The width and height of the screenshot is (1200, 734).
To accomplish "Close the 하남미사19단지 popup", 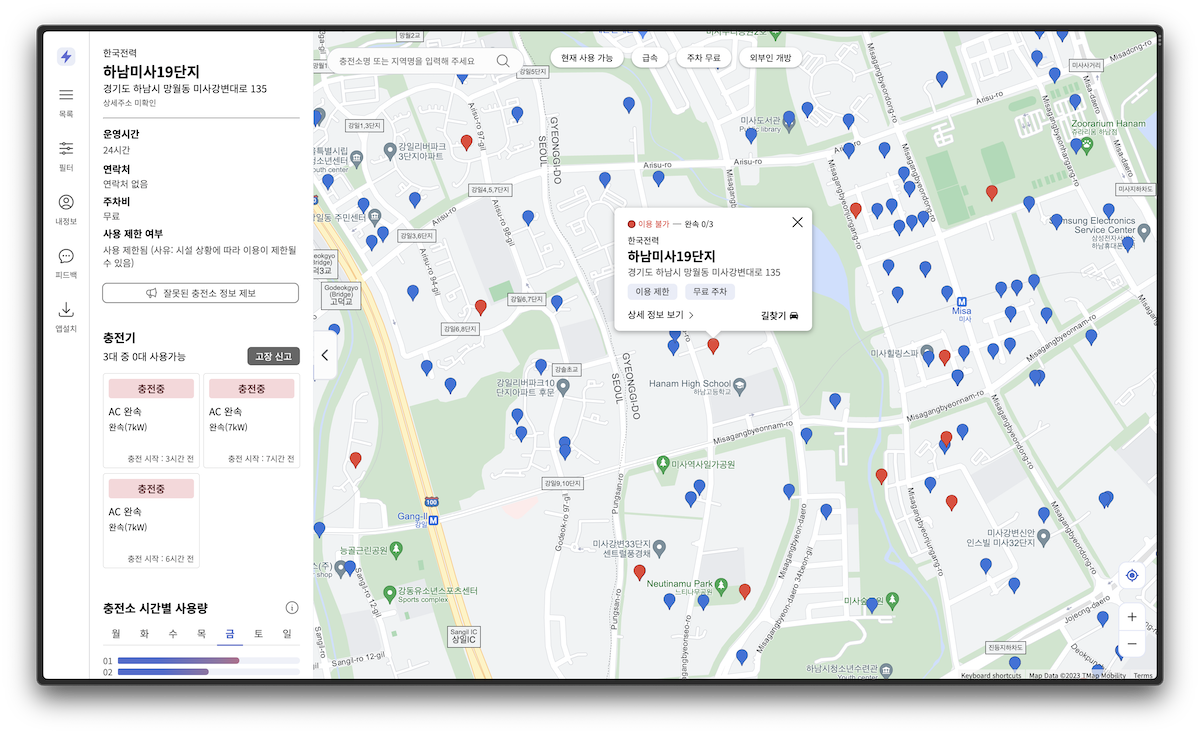I will pos(797,222).
